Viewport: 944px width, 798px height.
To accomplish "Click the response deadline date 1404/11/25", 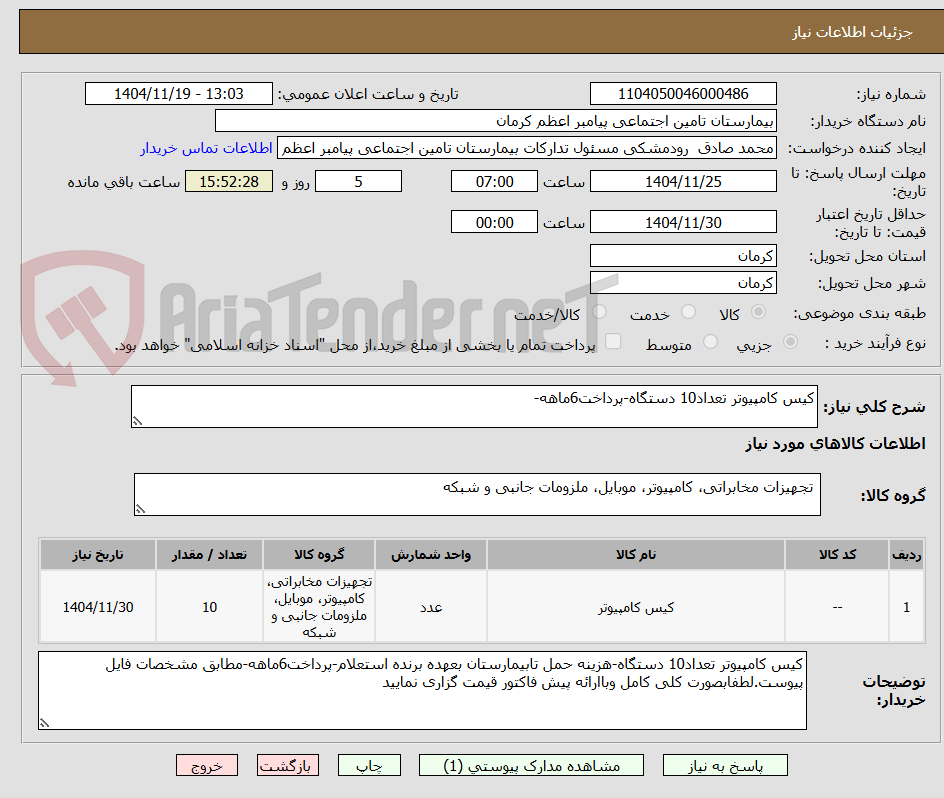I will [683, 181].
